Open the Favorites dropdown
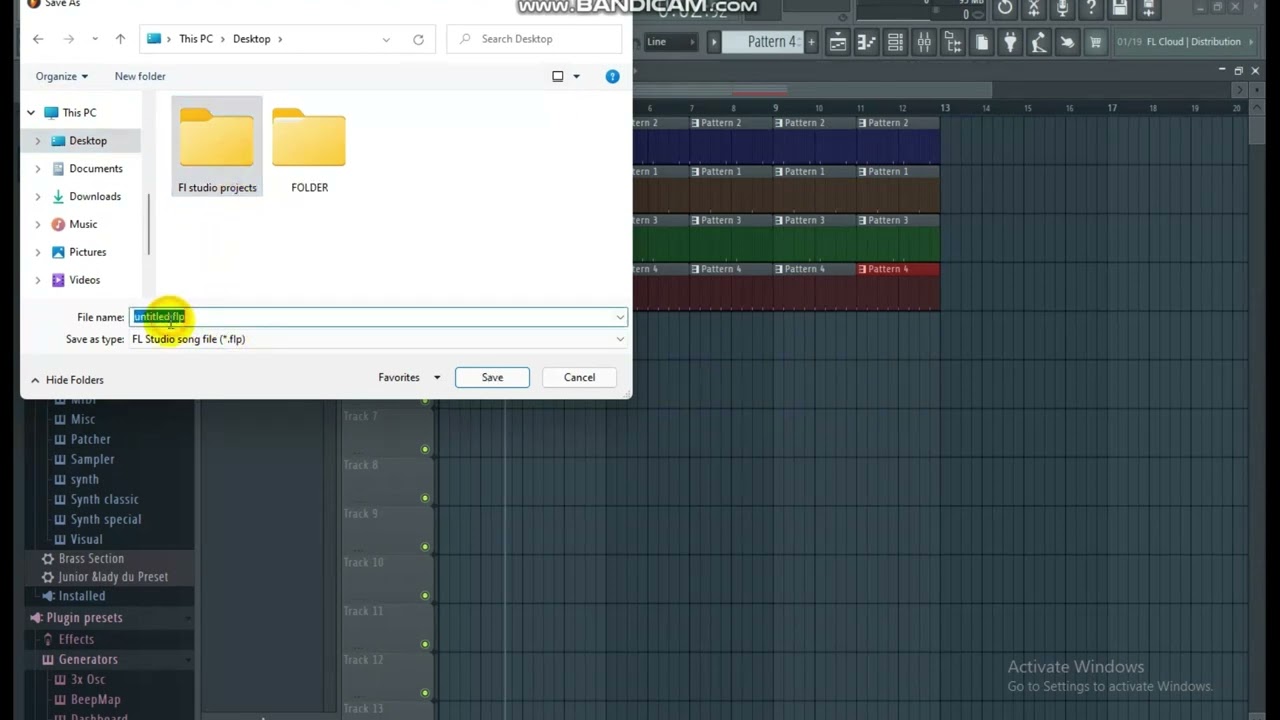Screen dimensions: 1280x720 click(x=409, y=377)
